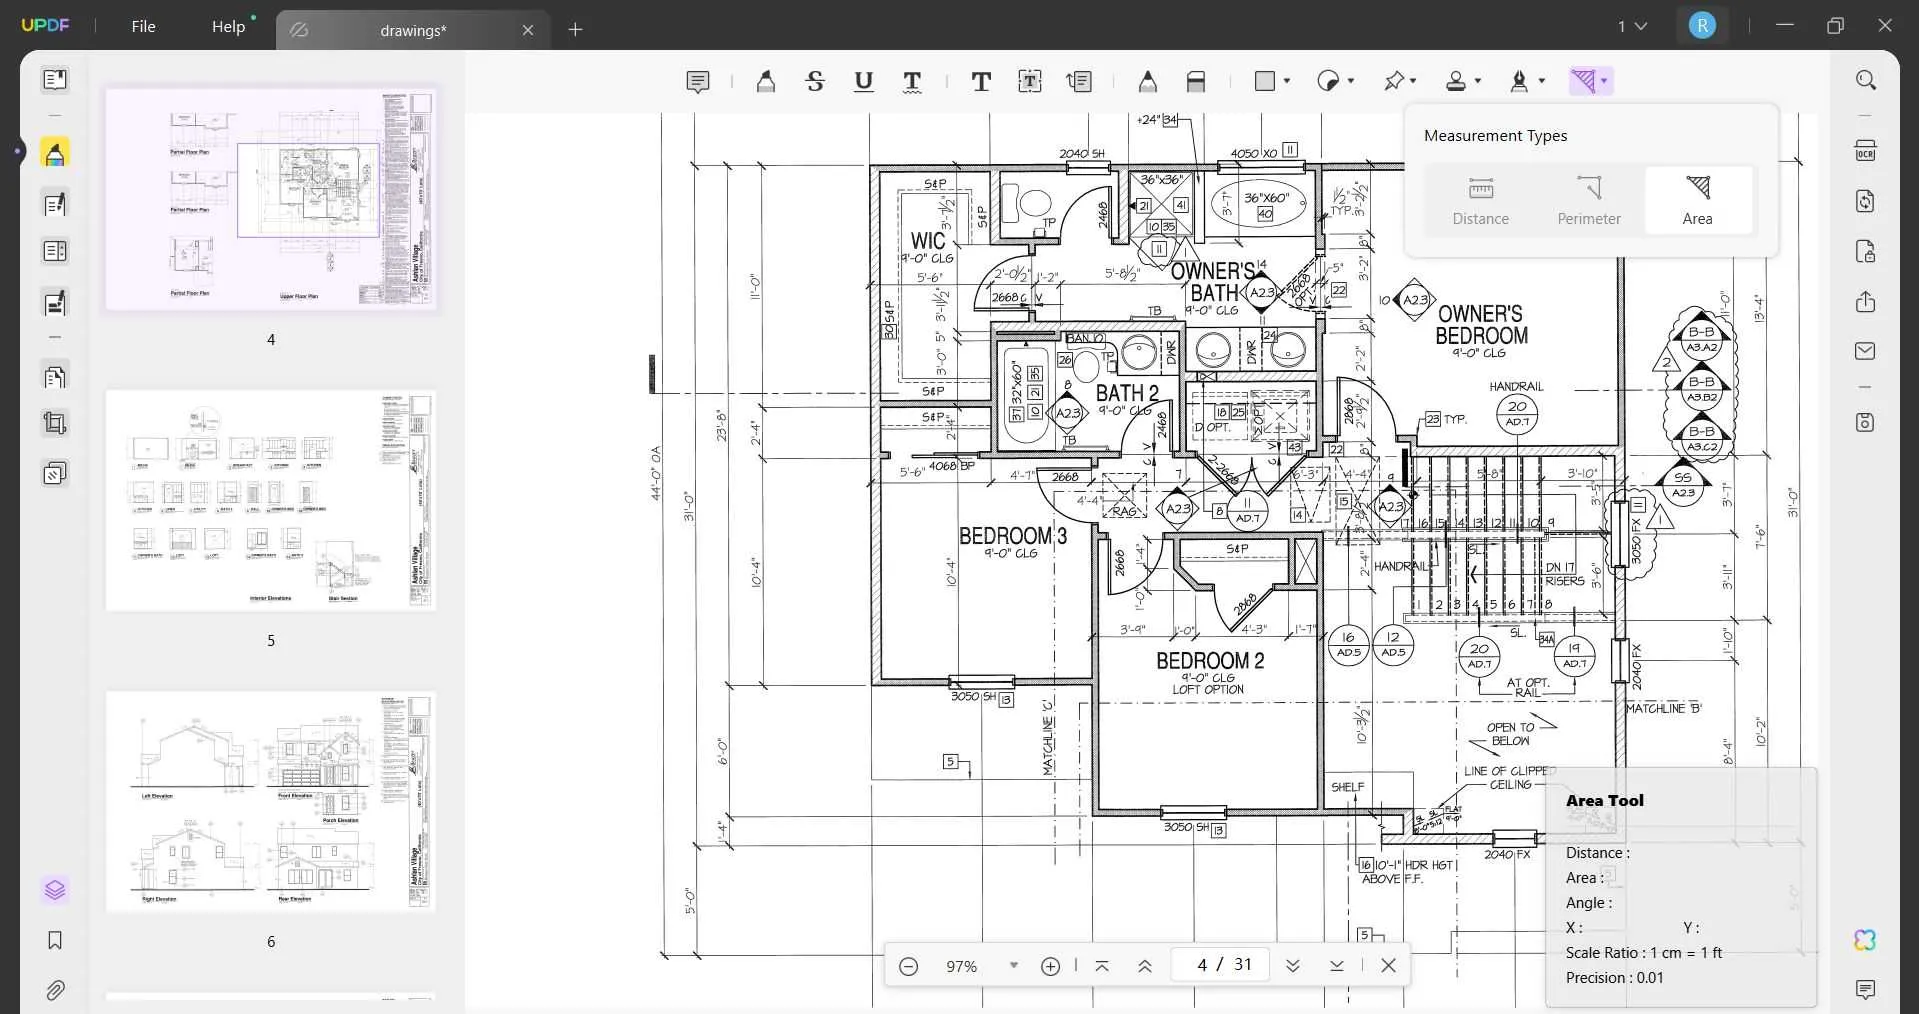Open the attachments panel

click(55, 990)
